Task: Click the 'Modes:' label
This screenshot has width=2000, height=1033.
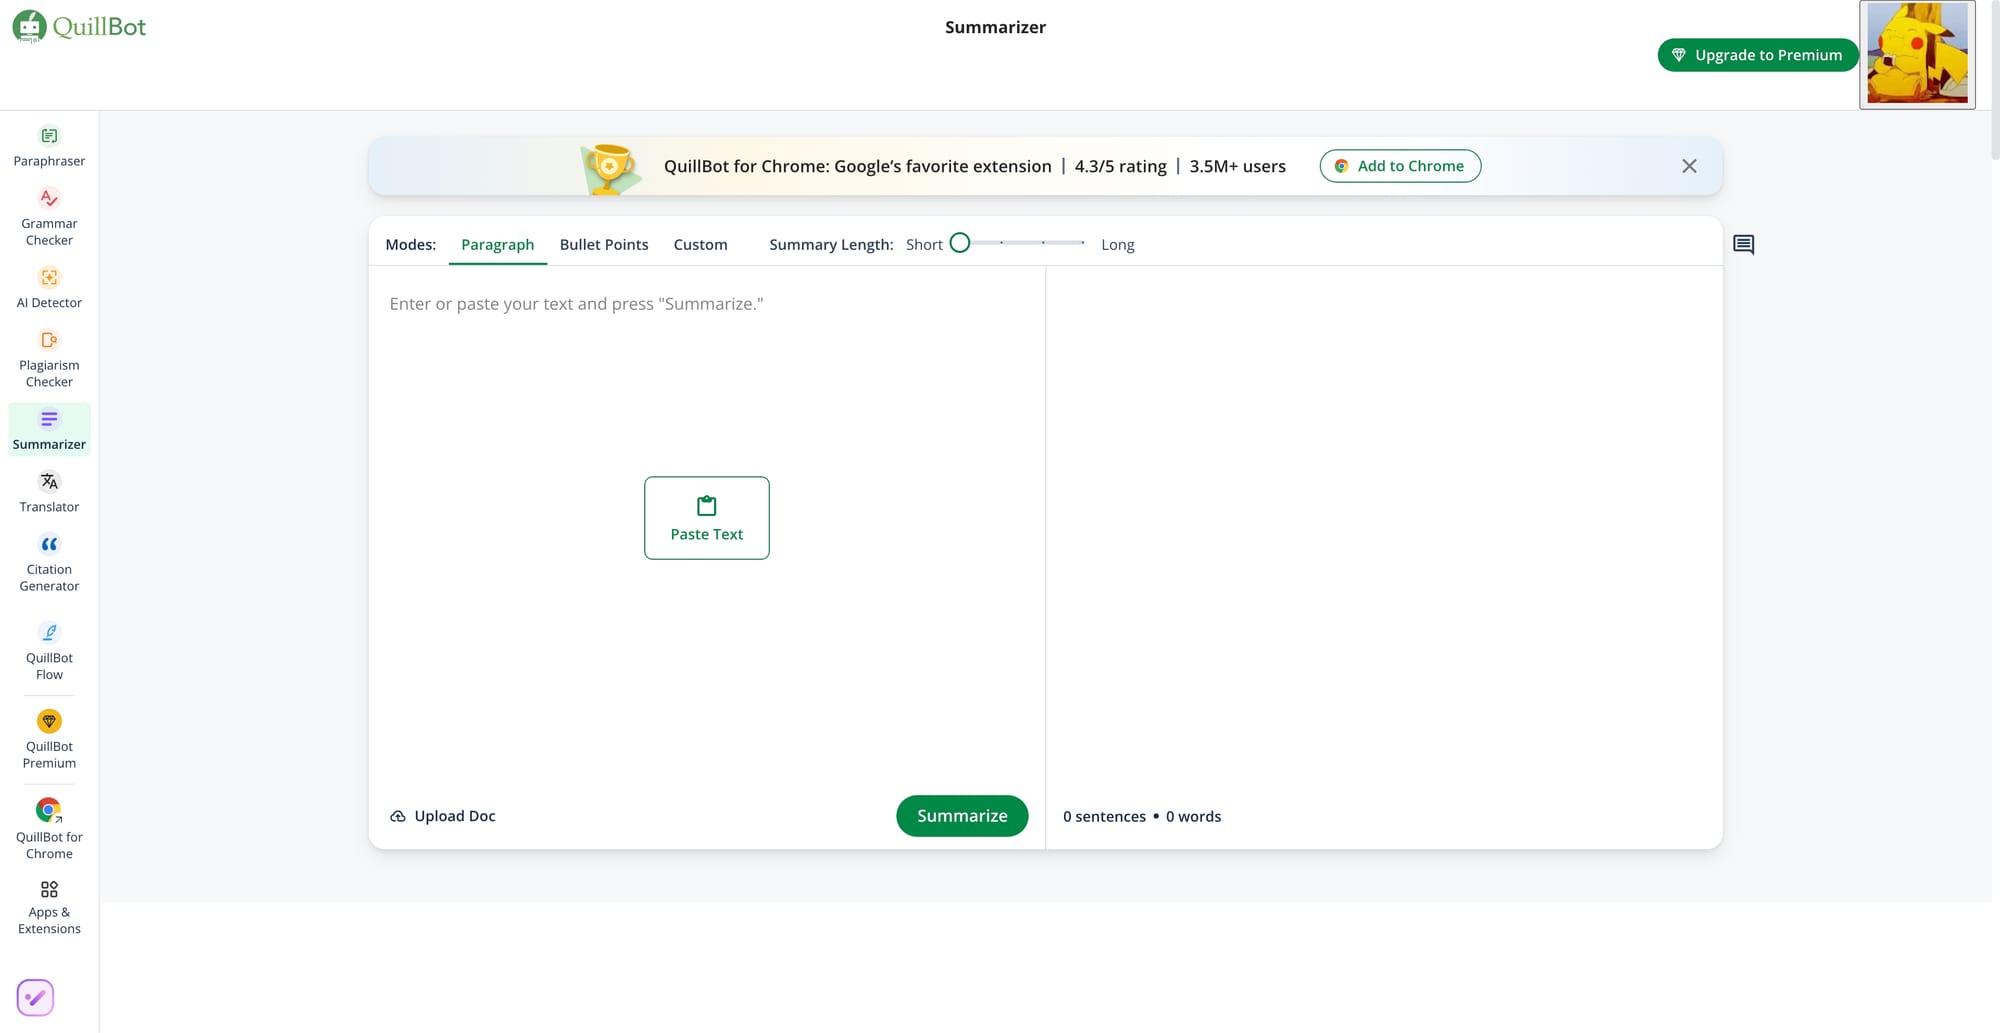Action: coord(410,245)
